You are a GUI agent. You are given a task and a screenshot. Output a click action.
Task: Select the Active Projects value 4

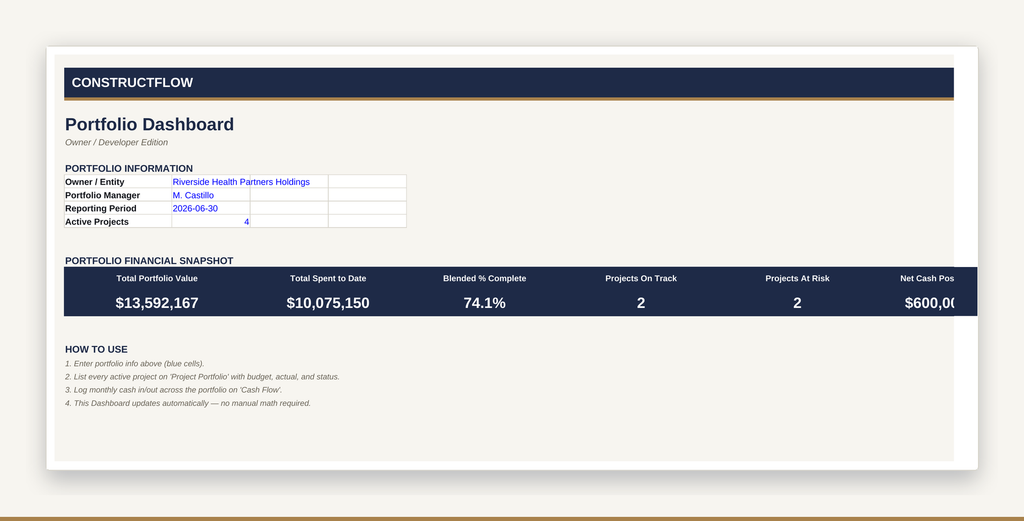(210, 222)
